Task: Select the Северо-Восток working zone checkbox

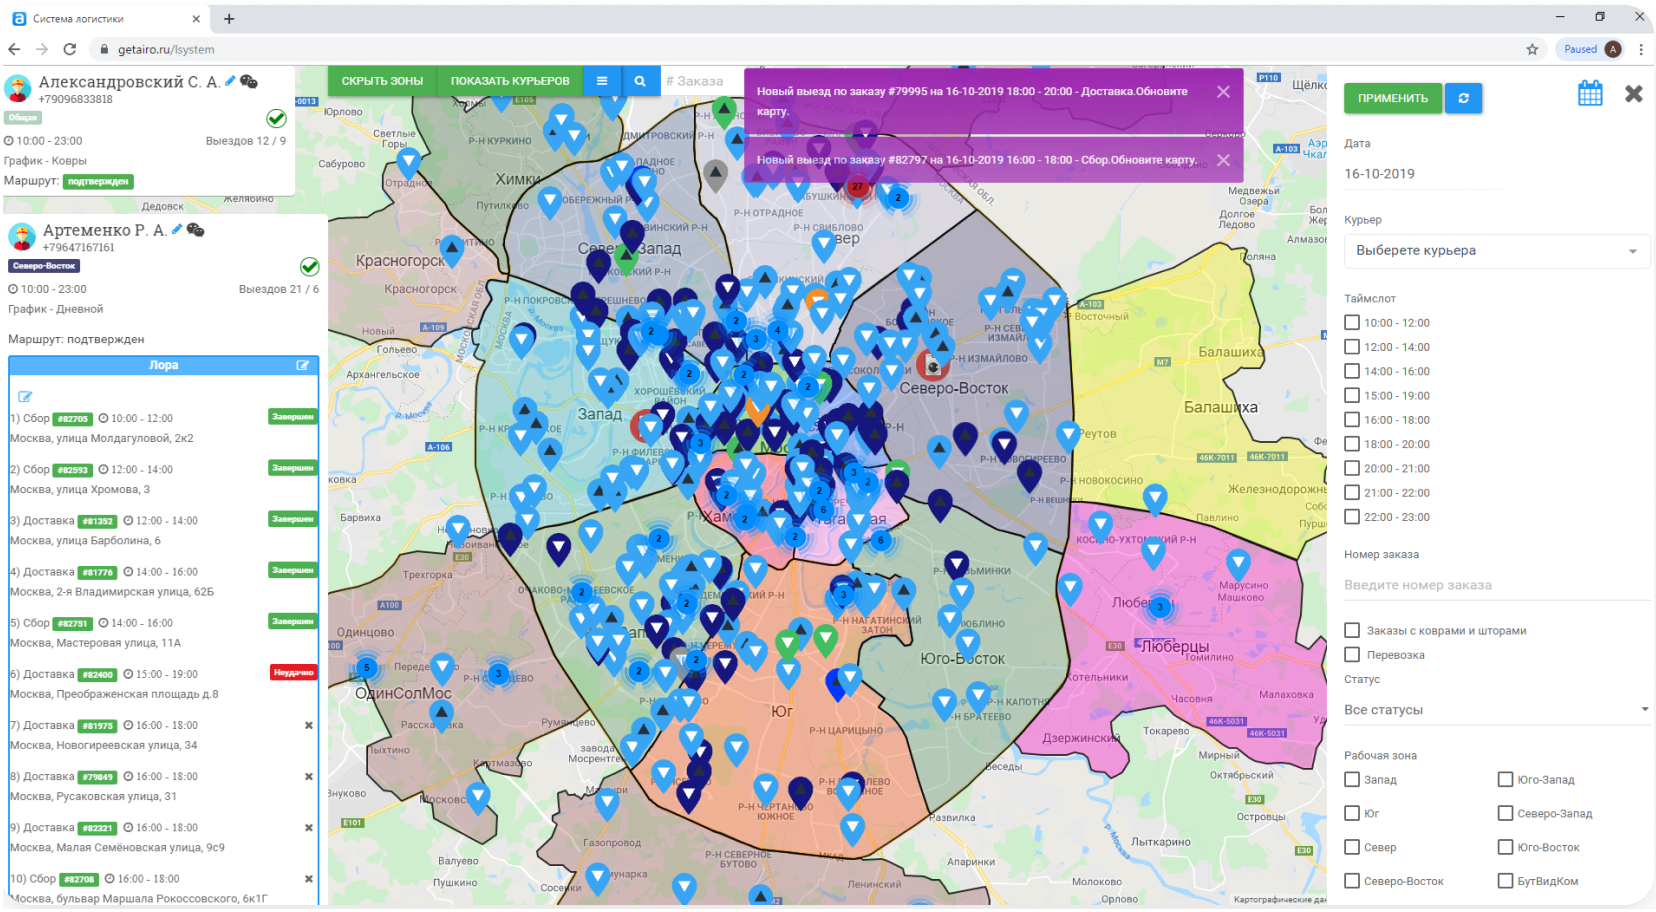Action: [1352, 882]
